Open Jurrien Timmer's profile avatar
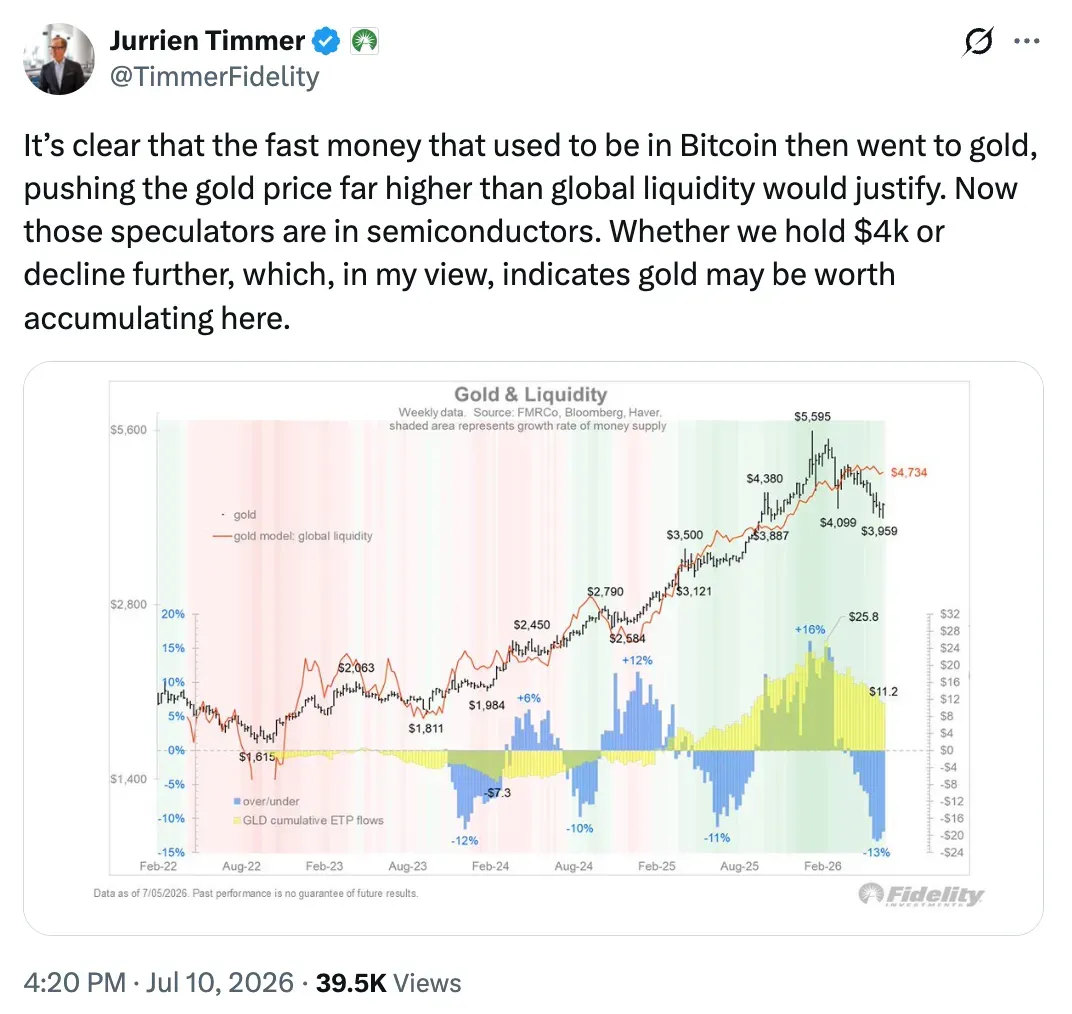This screenshot has height=1014, width=1072. [x=59, y=59]
